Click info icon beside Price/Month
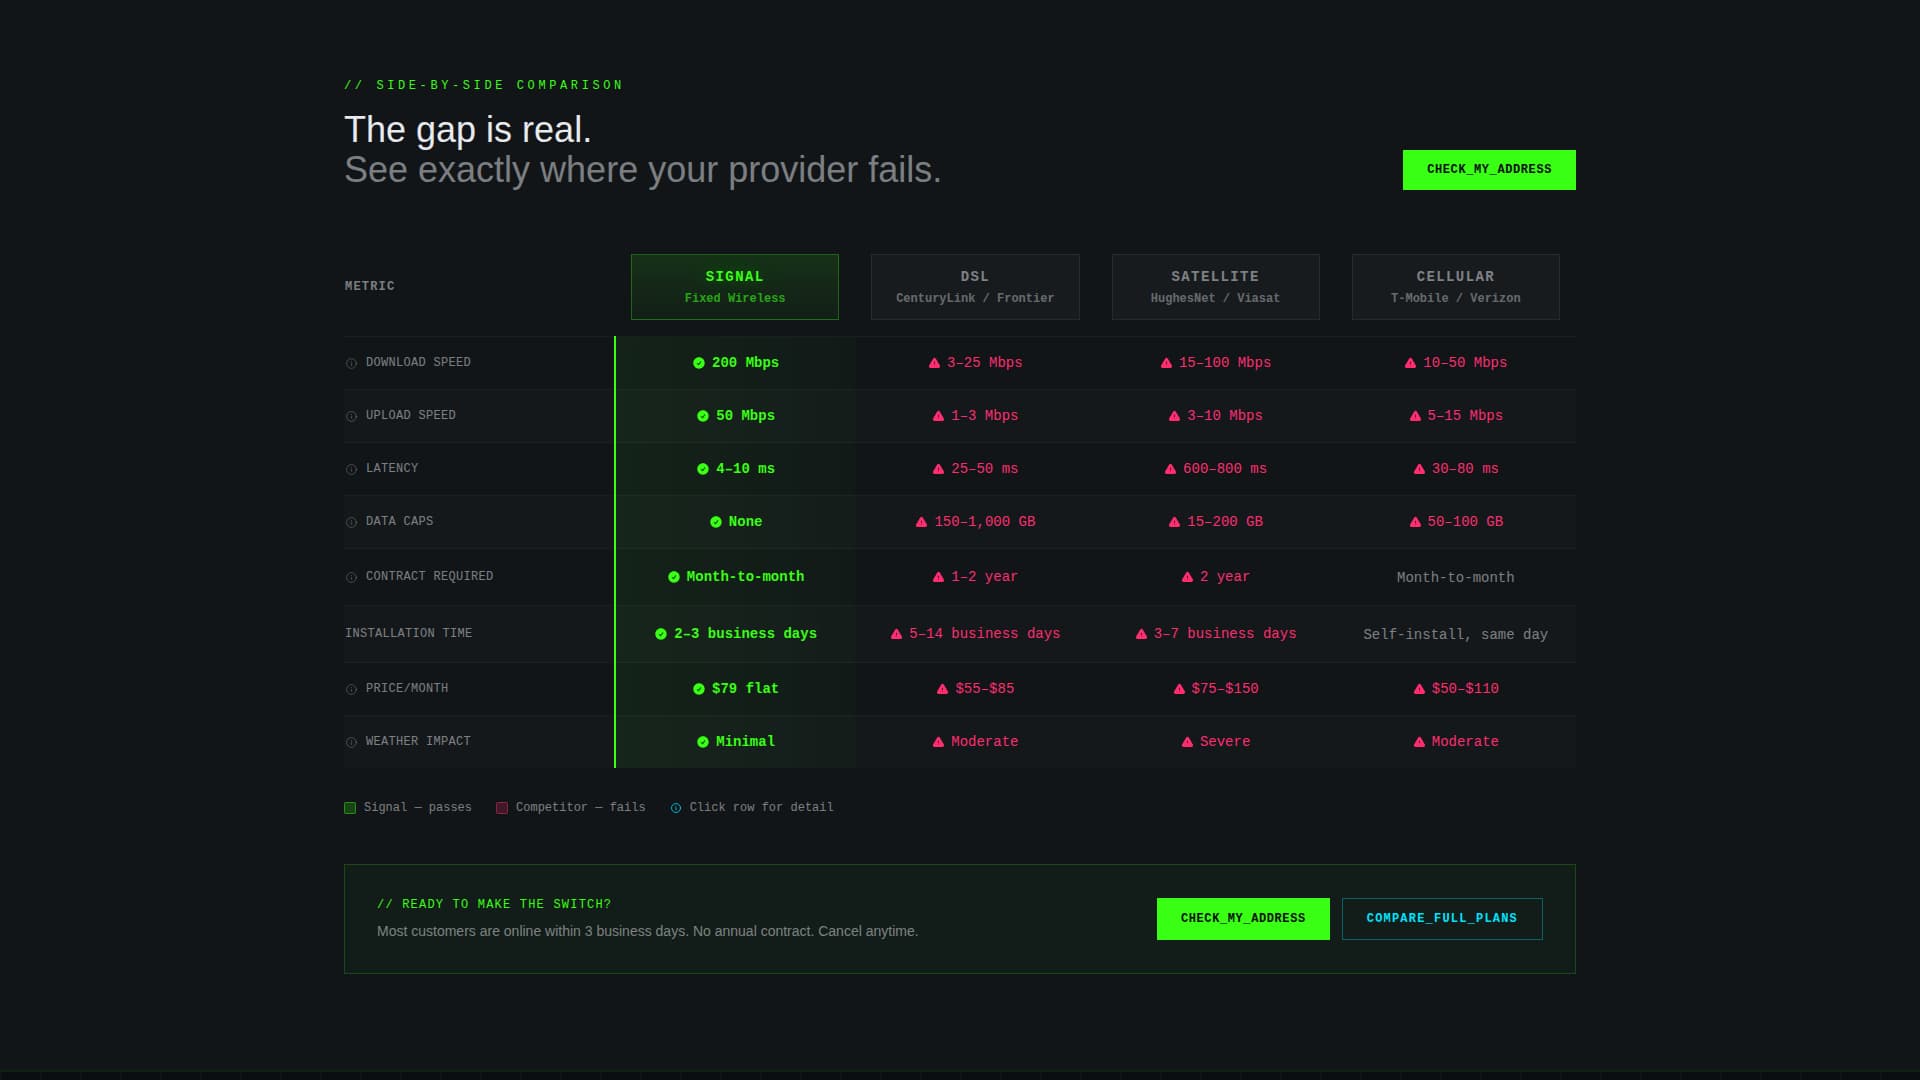This screenshot has width=1920, height=1080. click(x=351, y=689)
